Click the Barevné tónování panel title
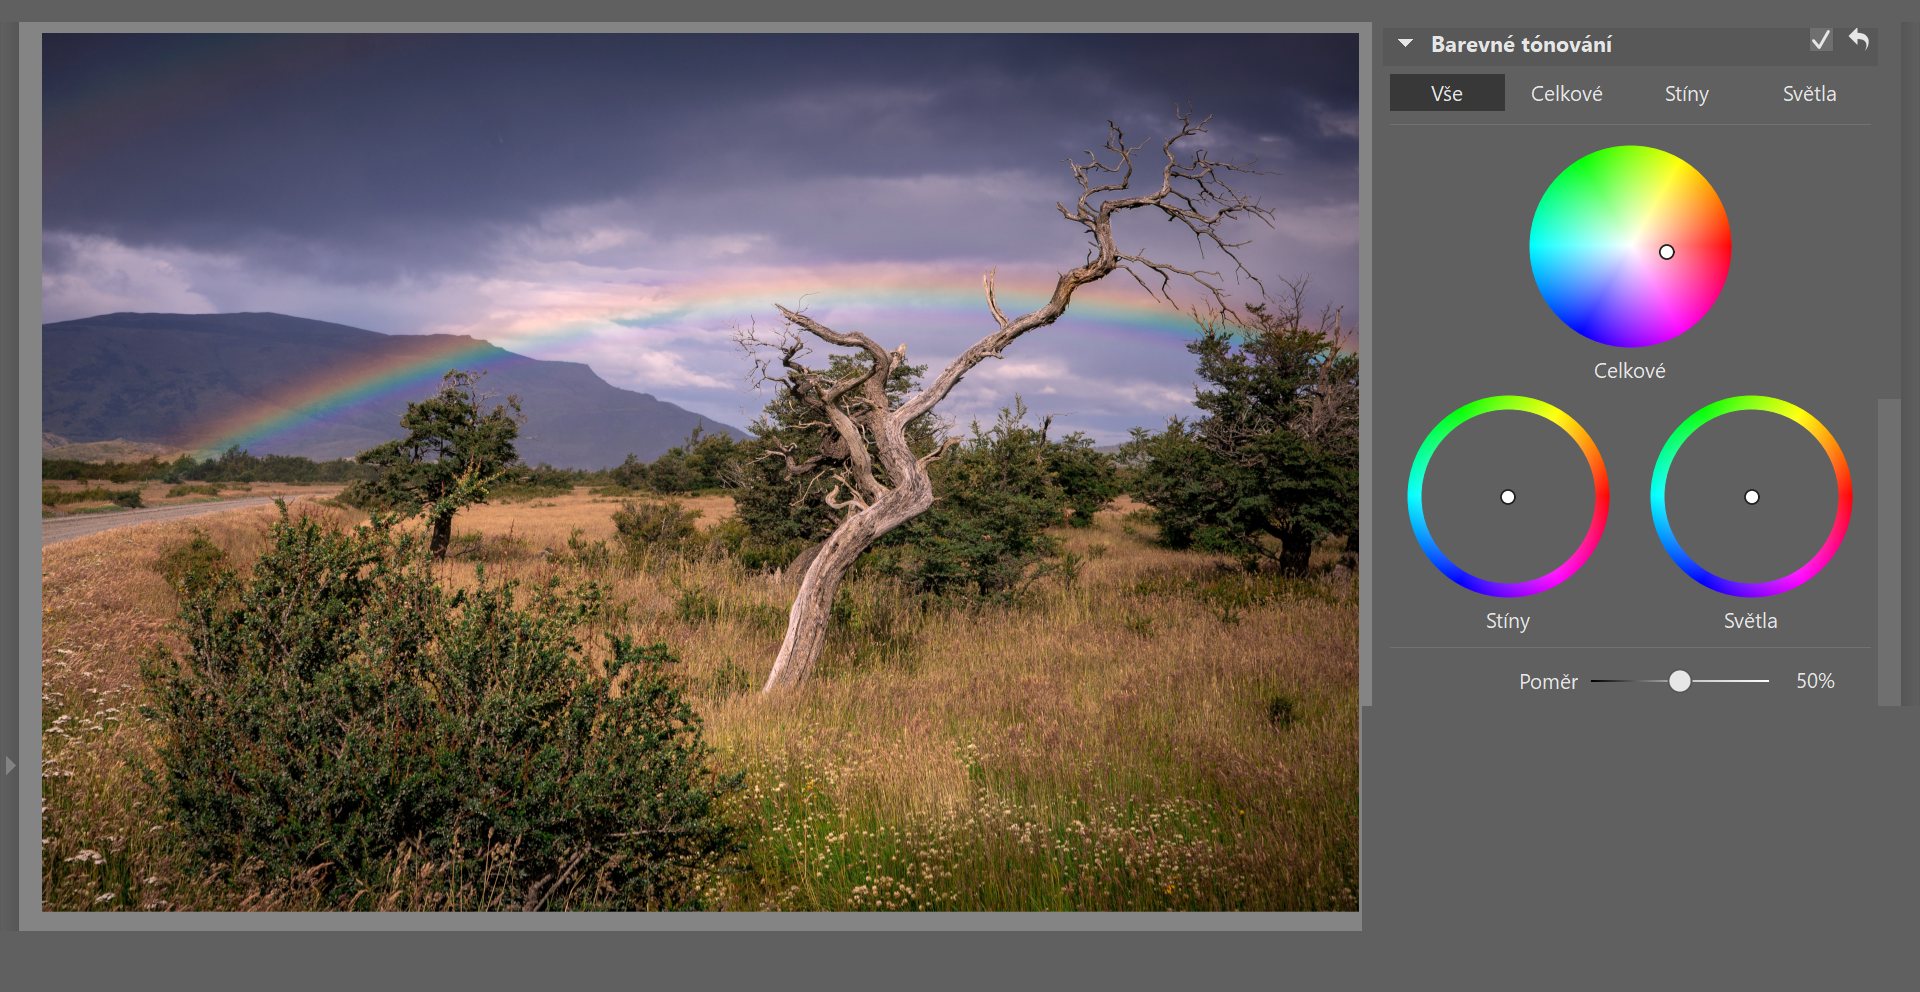The width and height of the screenshot is (1920, 992). coord(1521,44)
